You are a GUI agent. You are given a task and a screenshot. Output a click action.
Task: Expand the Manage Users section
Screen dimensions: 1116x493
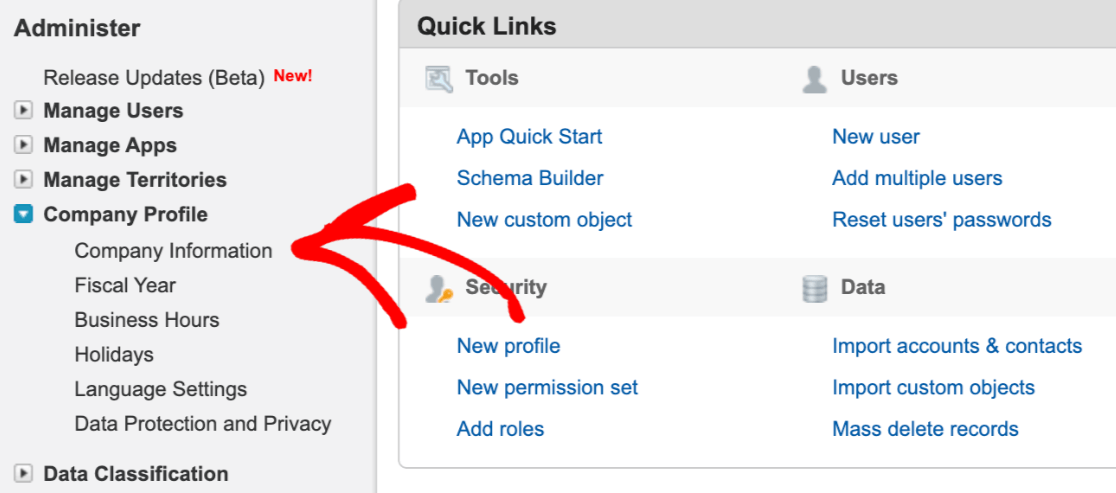coord(23,111)
